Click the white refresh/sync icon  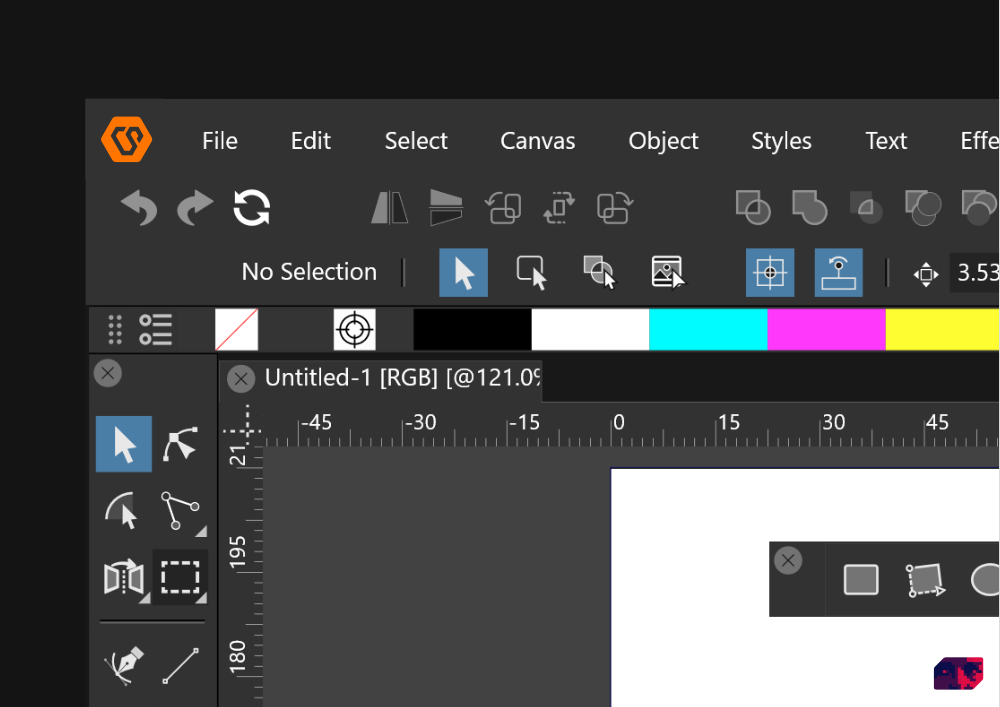tap(252, 208)
